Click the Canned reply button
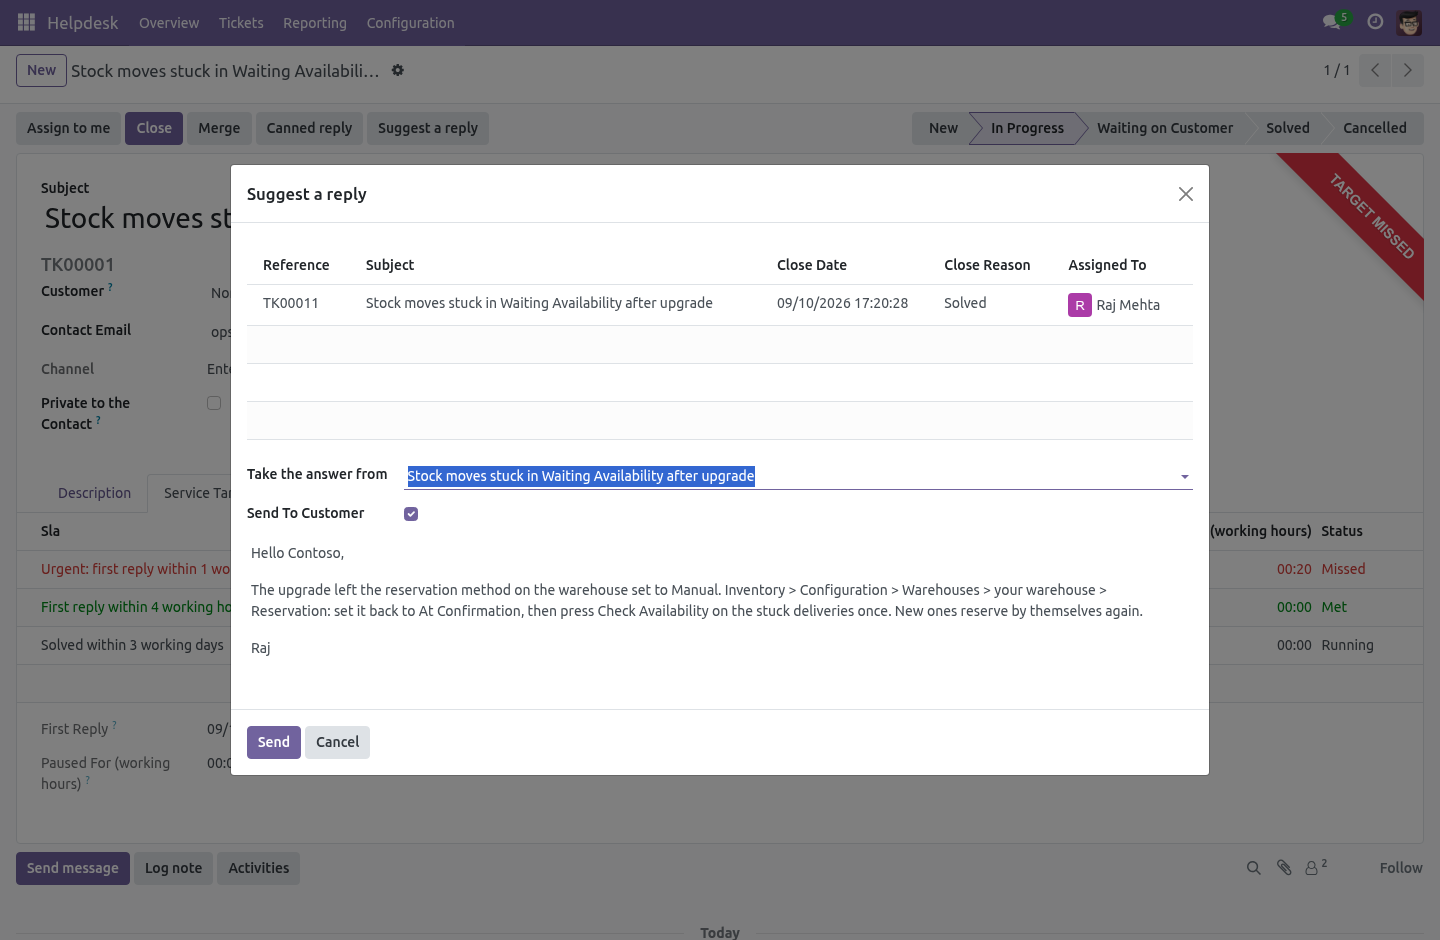This screenshot has height=940, width=1440. pos(309,128)
